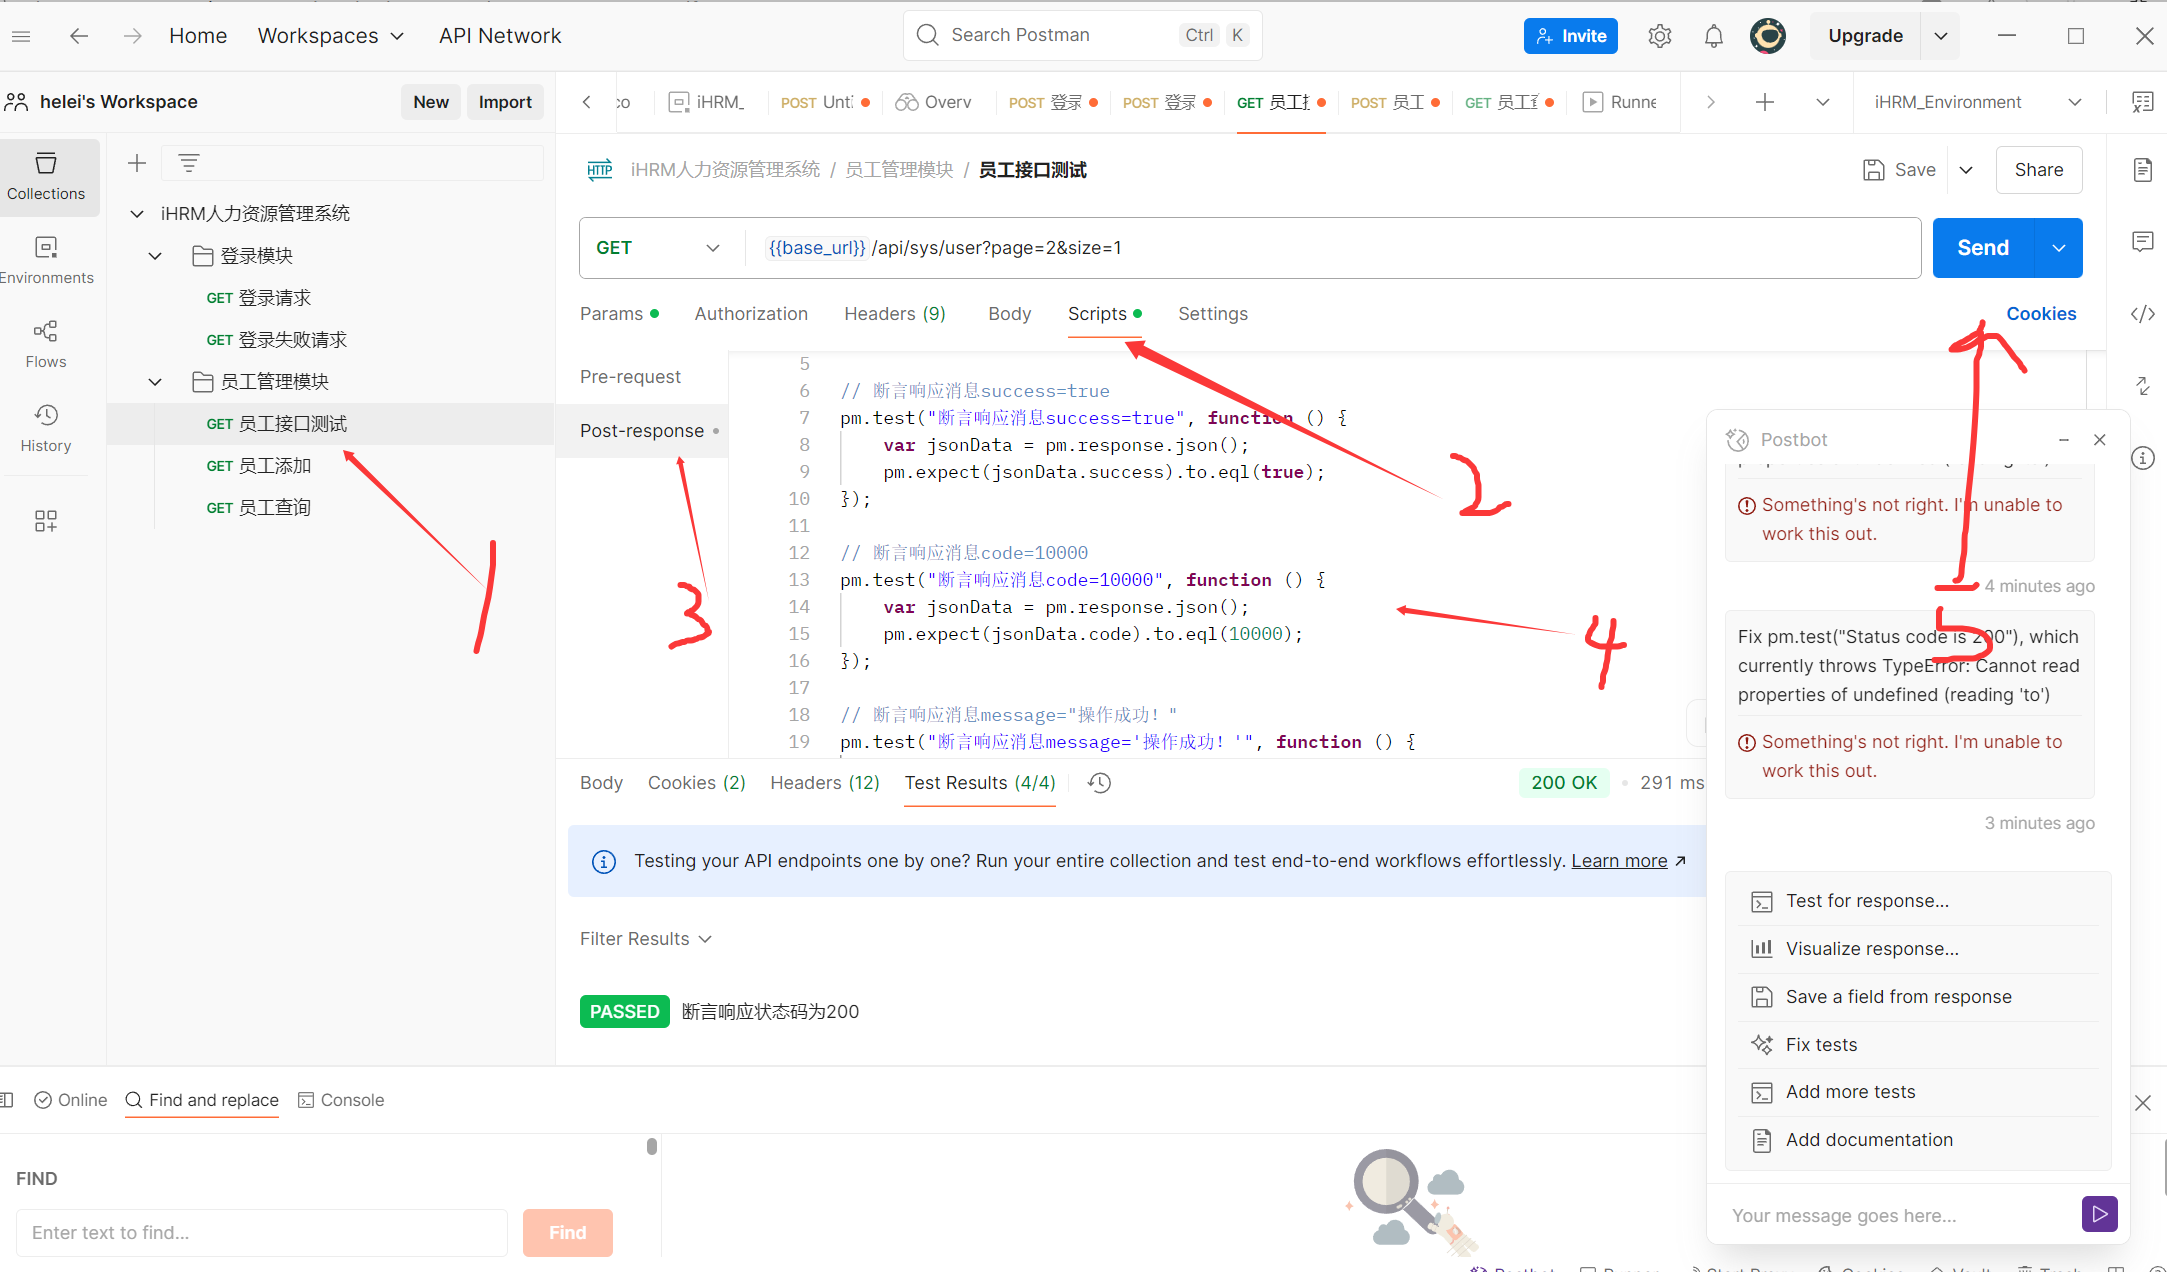Click the find text input field
This screenshot has height=1272, width=2167.
click(262, 1233)
